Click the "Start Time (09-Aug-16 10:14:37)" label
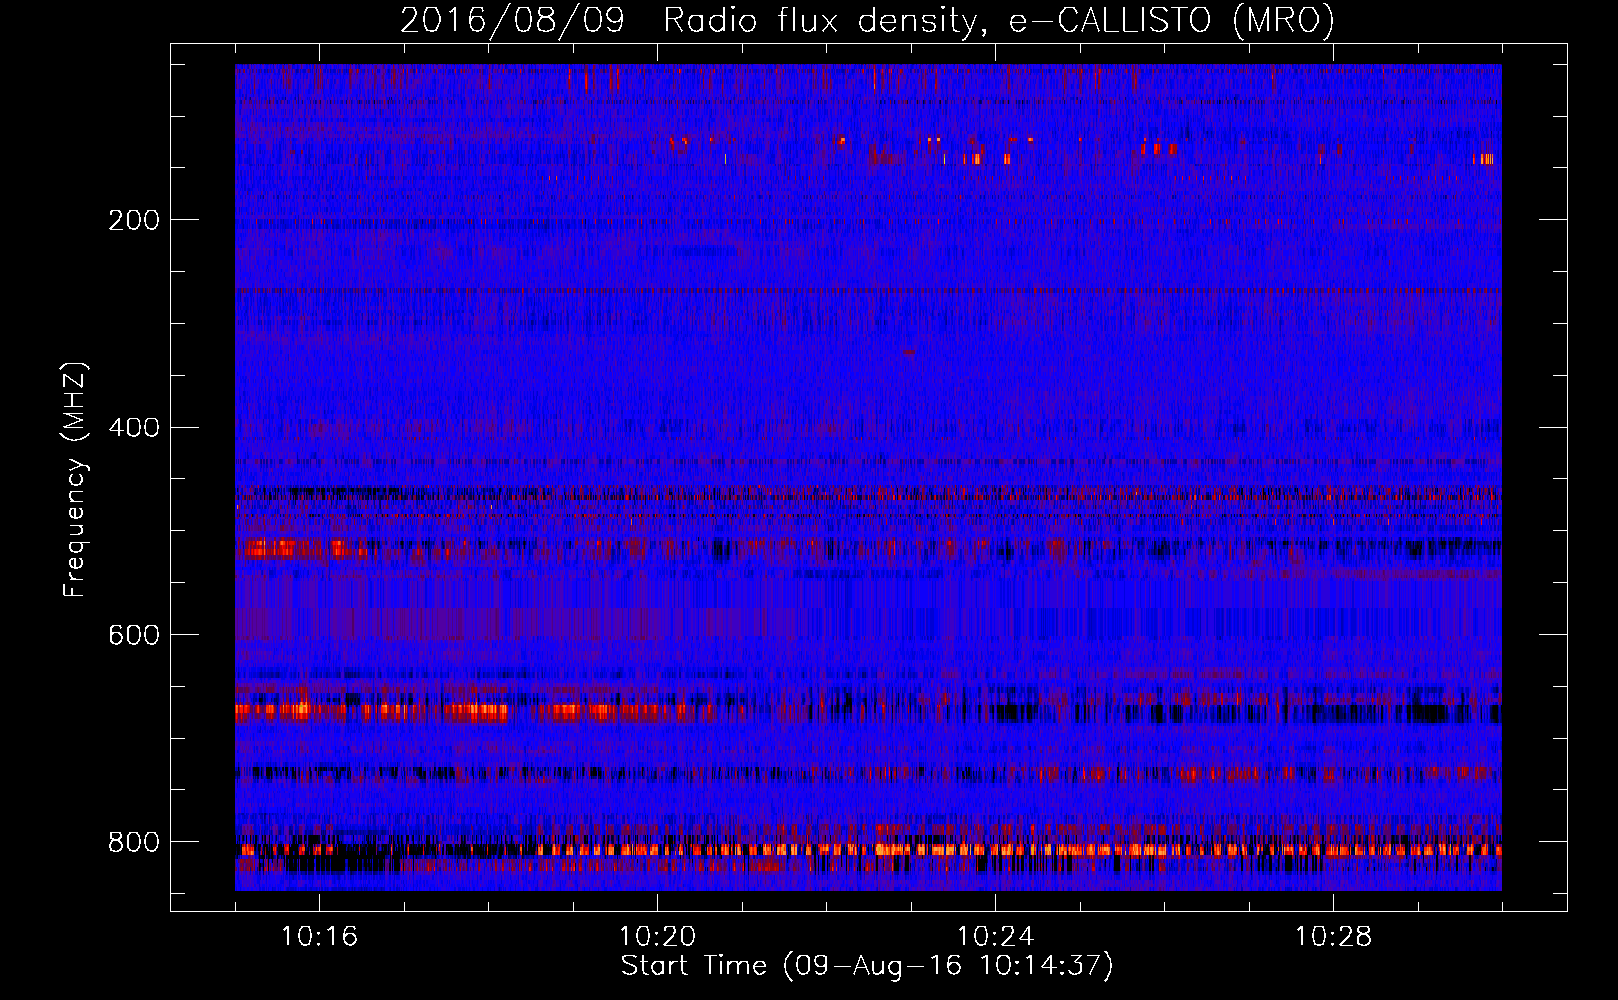 click(x=867, y=965)
